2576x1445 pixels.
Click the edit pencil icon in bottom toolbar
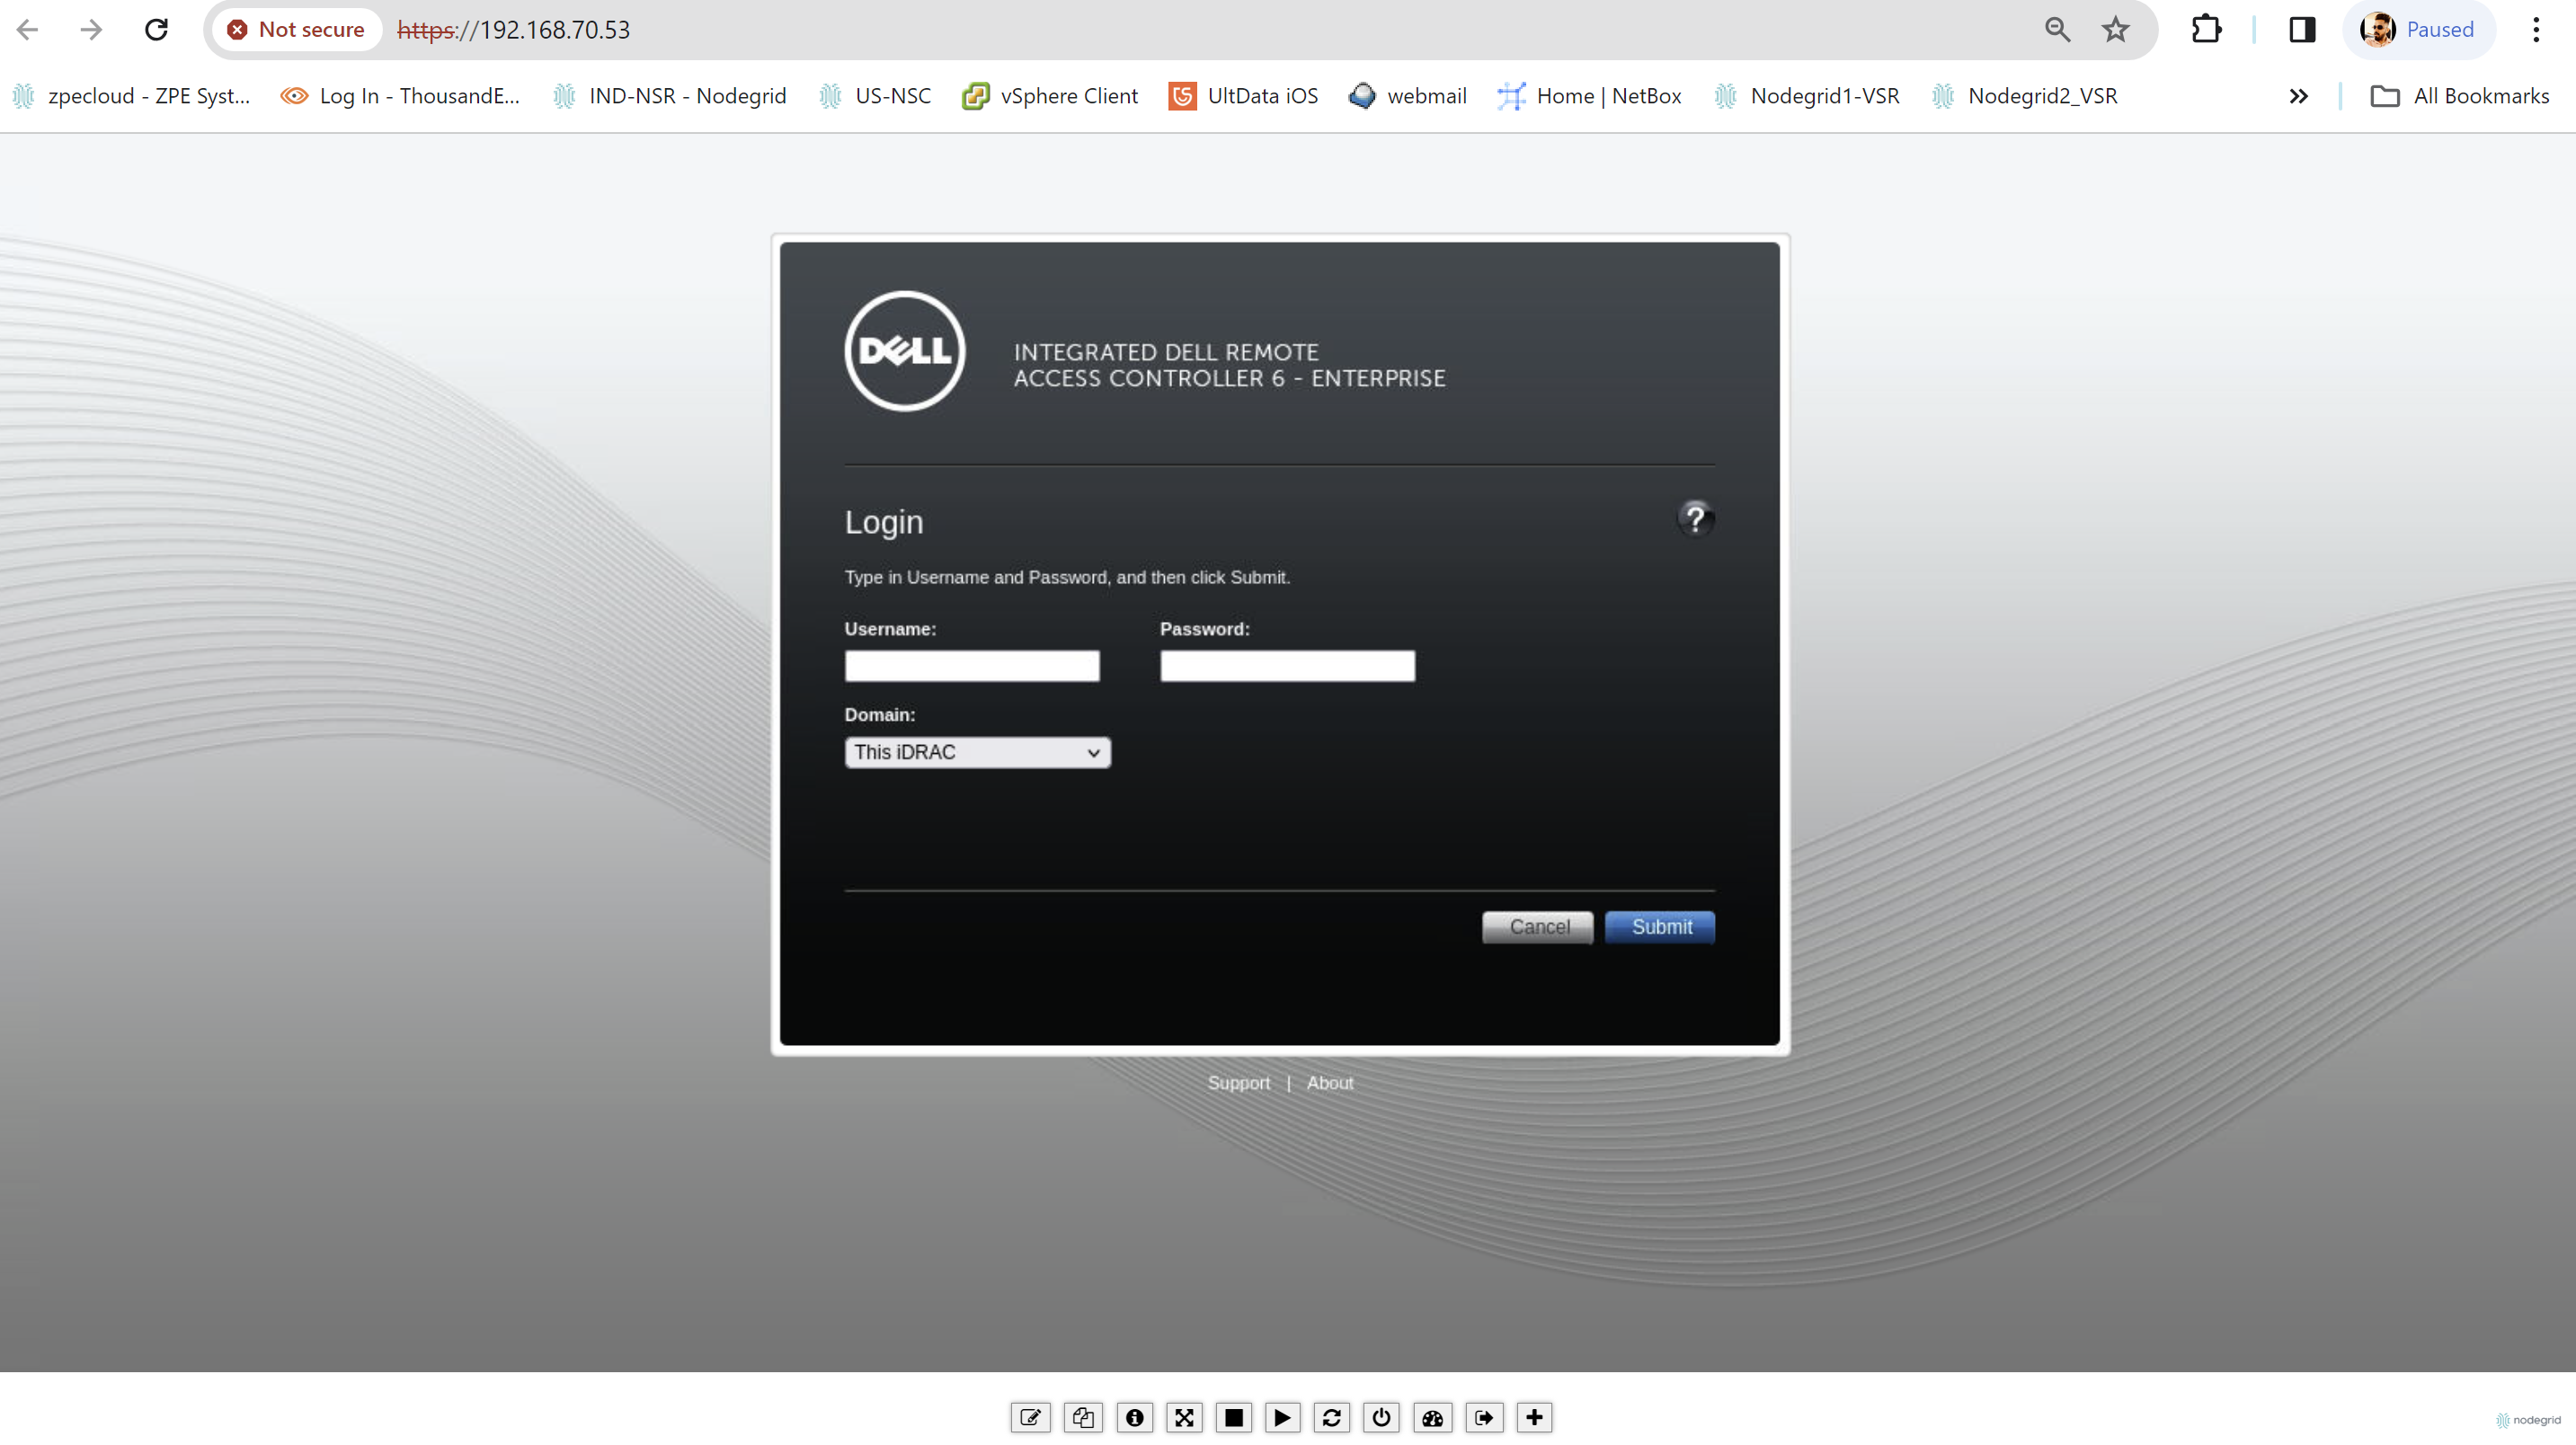(1030, 1417)
